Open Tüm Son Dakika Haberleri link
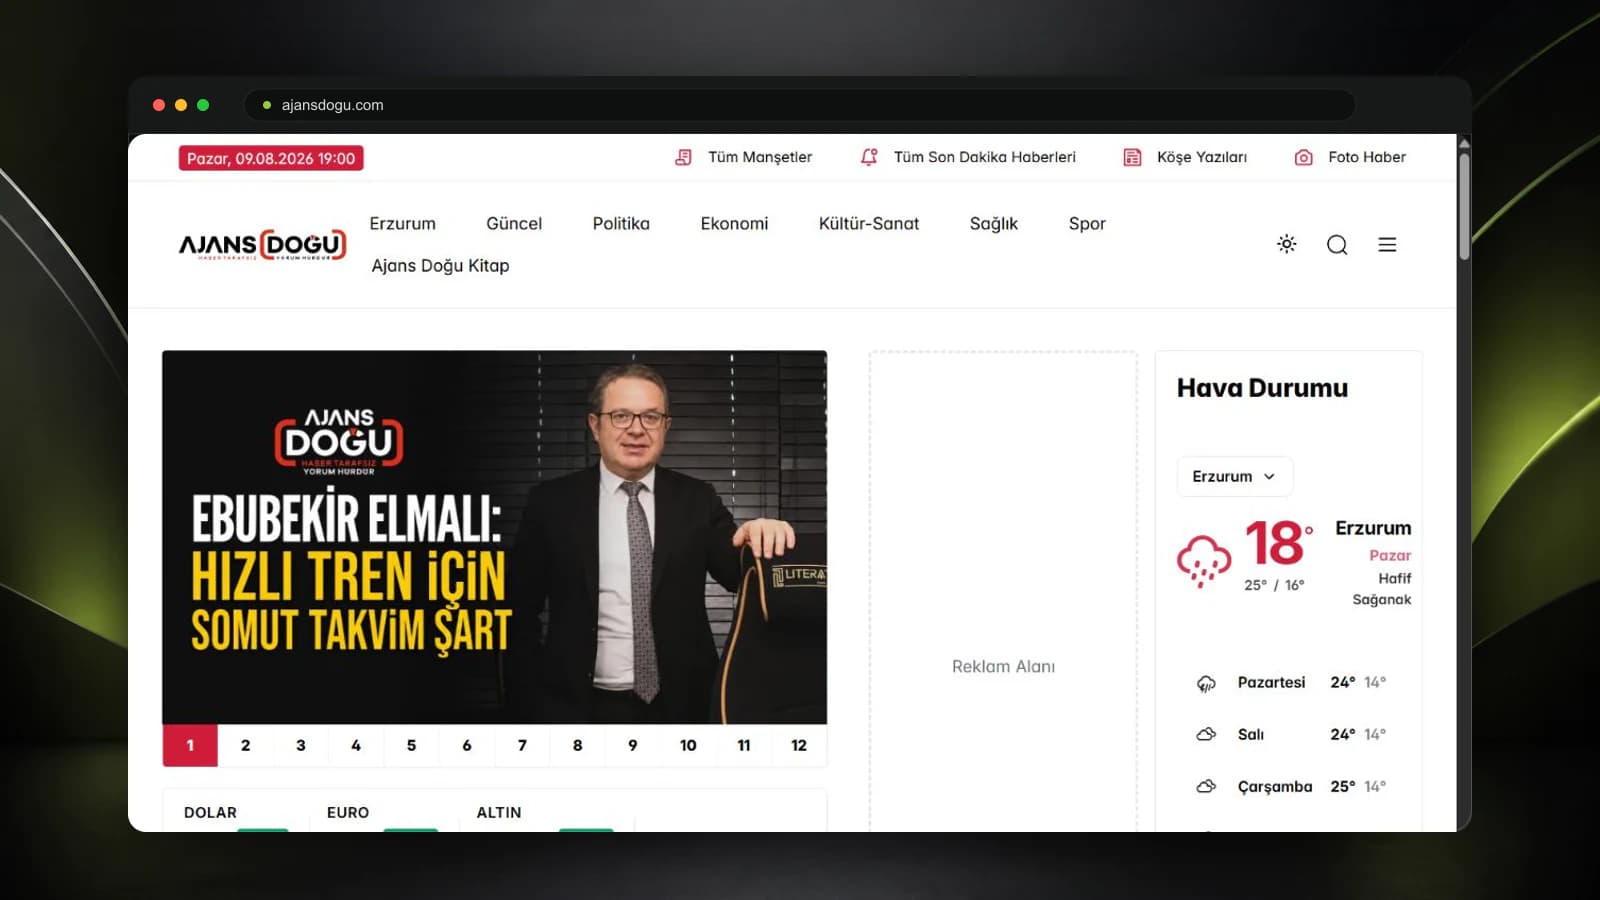Image resolution: width=1600 pixels, height=900 pixels. tap(985, 157)
